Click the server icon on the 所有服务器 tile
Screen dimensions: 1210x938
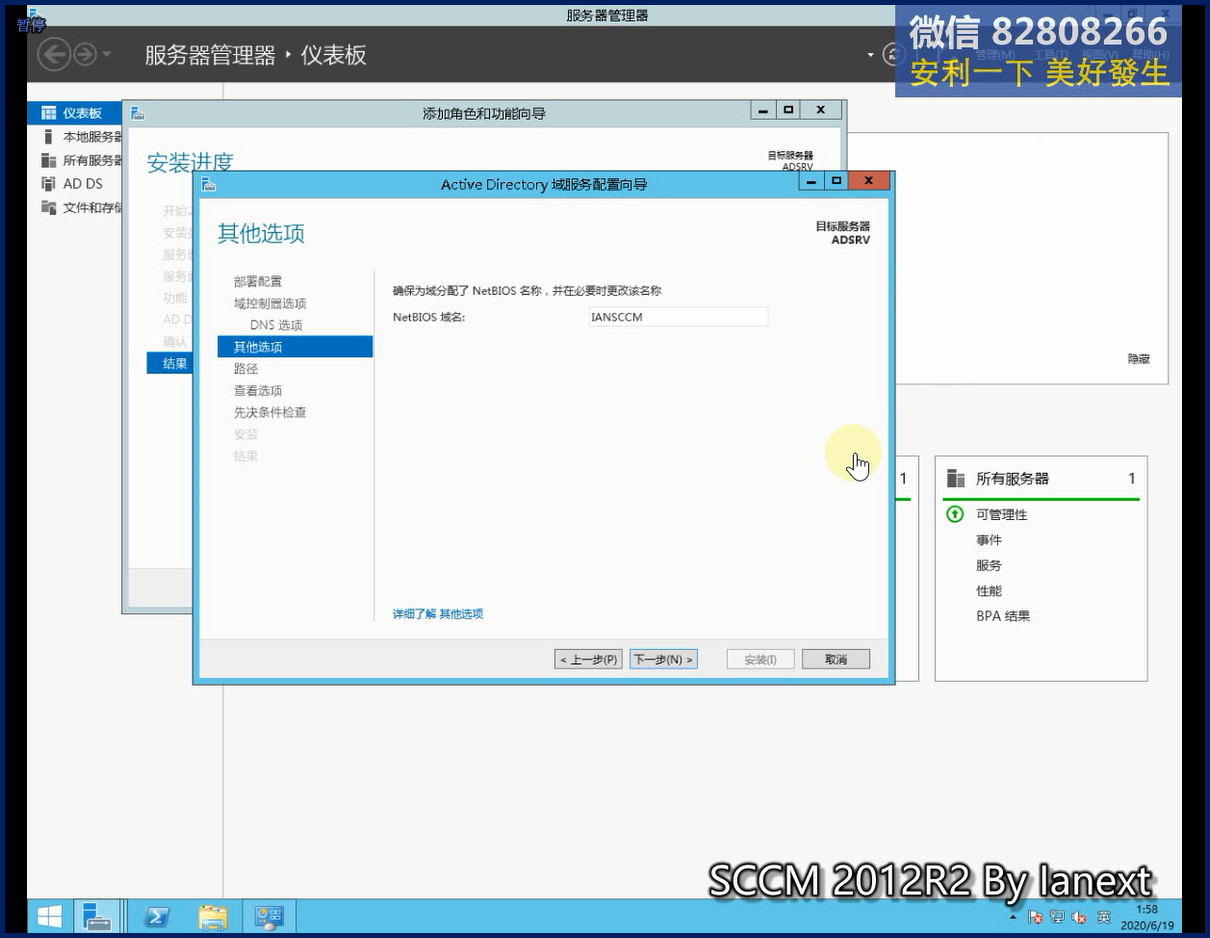[956, 479]
